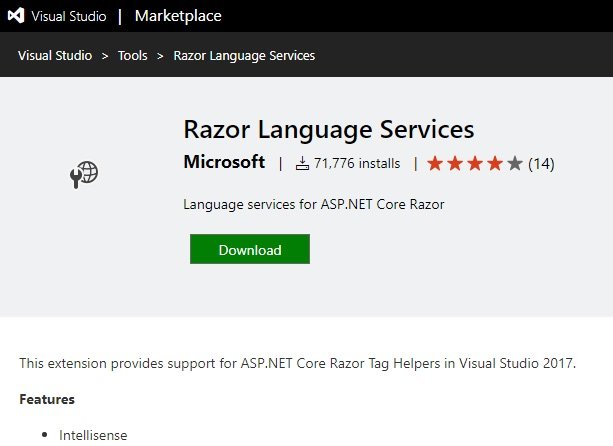Select the '71,776 installs' text
The image size is (613, 446).
coord(357,163)
